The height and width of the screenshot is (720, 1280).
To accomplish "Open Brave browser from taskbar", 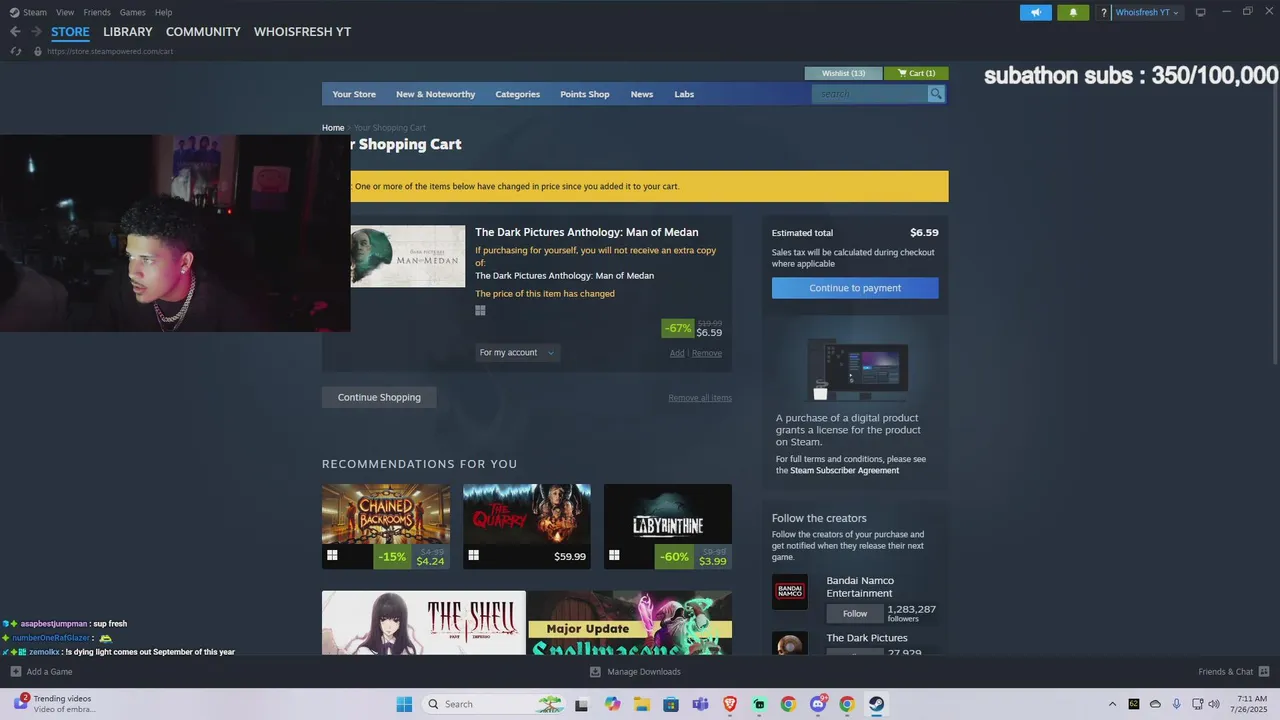I will pos(730,704).
